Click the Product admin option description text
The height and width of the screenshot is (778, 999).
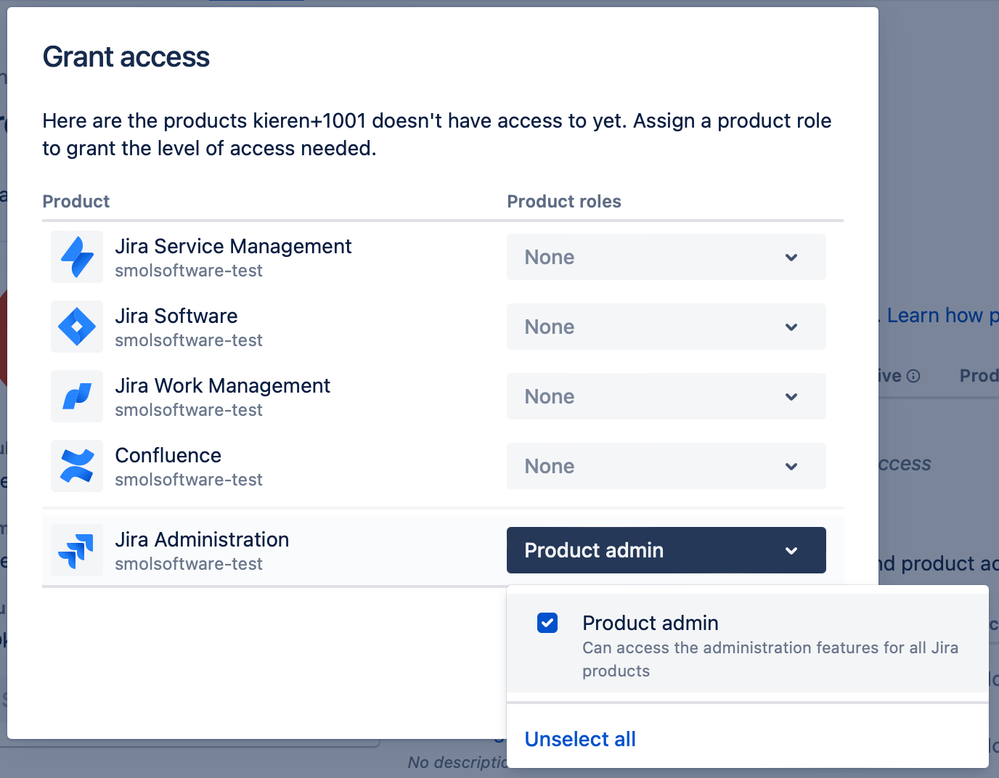[770, 659]
